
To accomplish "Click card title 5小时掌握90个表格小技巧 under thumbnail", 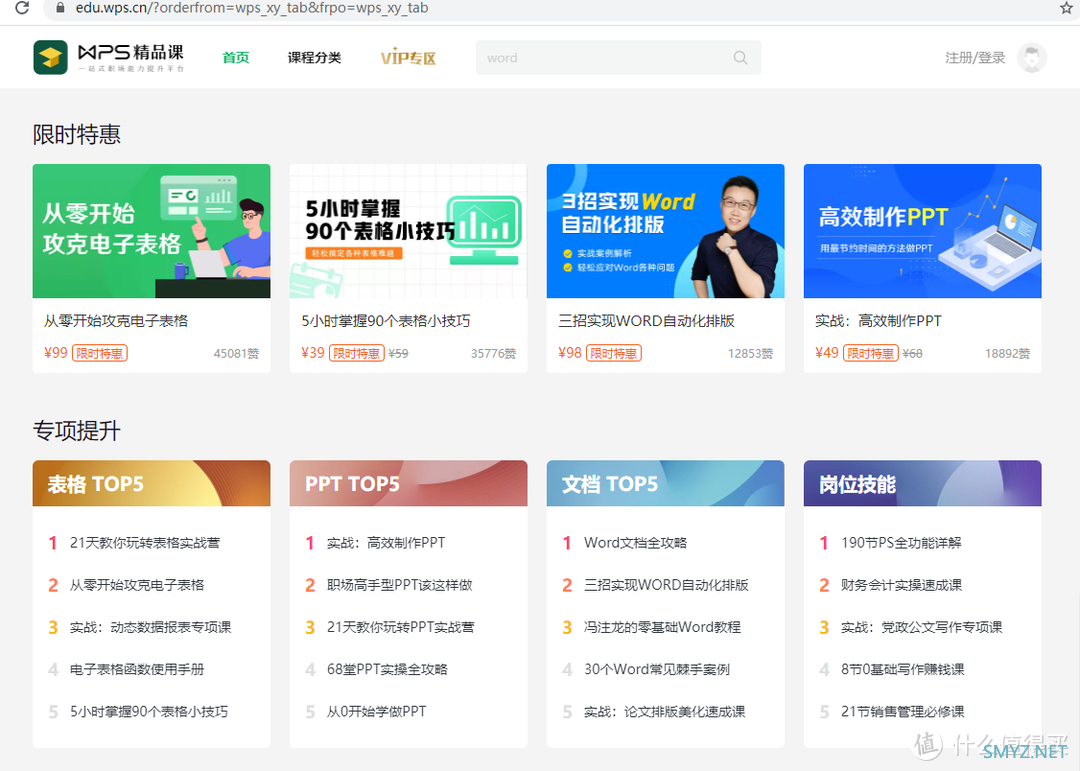I will point(386,321).
